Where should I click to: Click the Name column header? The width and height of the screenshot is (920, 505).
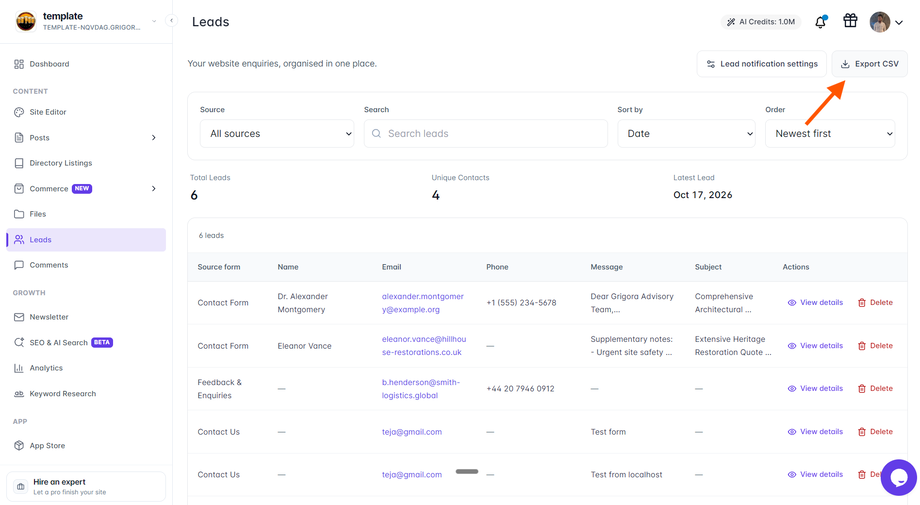pyautogui.click(x=288, y=267)
